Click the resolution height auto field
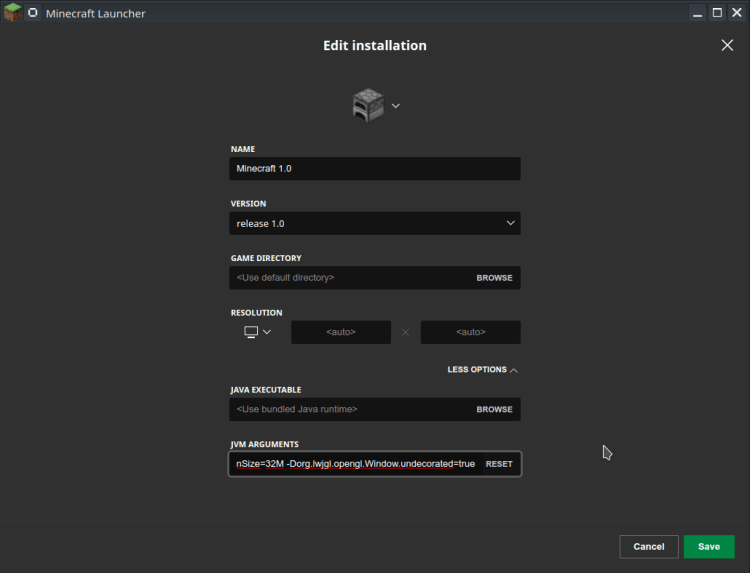The image size is (750, 573). (470, 332)
